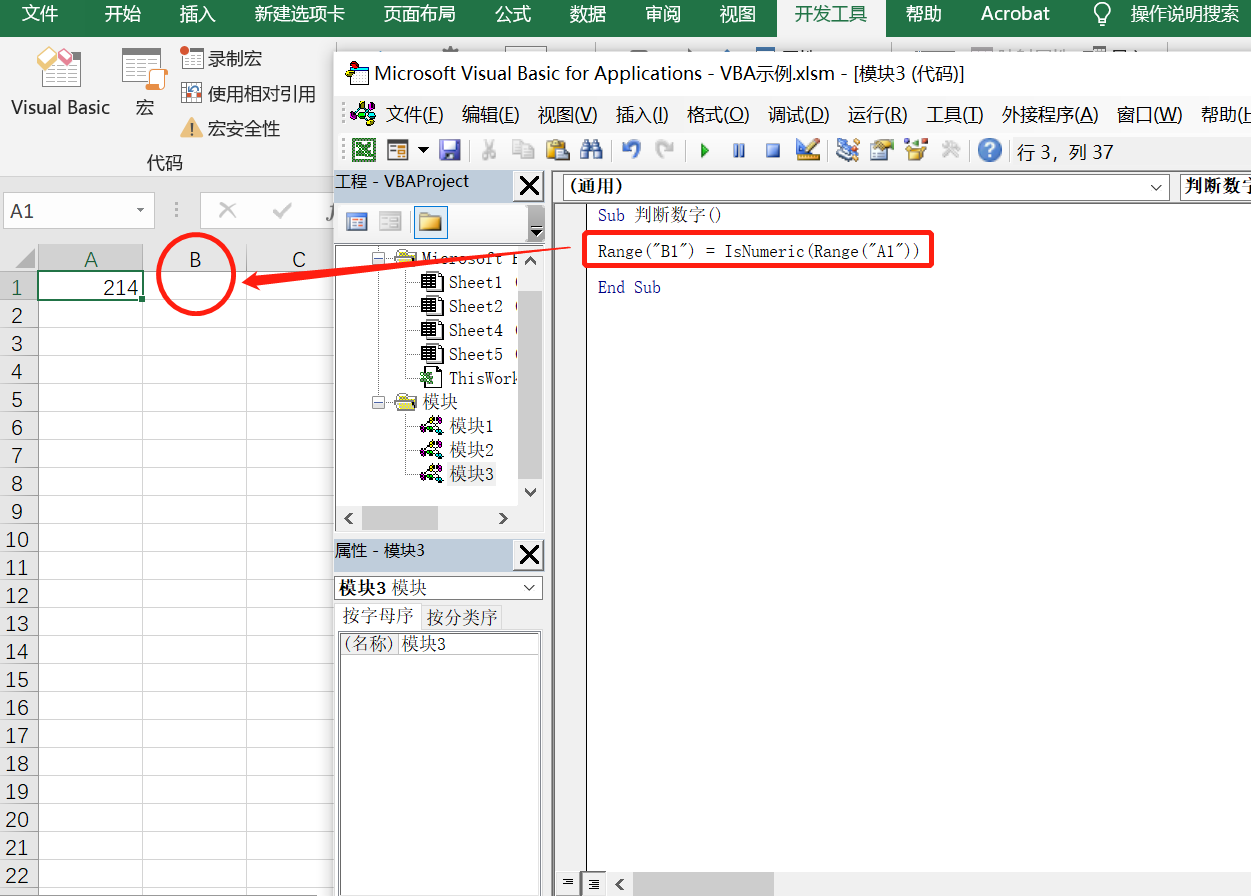Save the project with the disk icon
Screen dimensions: 1251x896
[450, 149]
